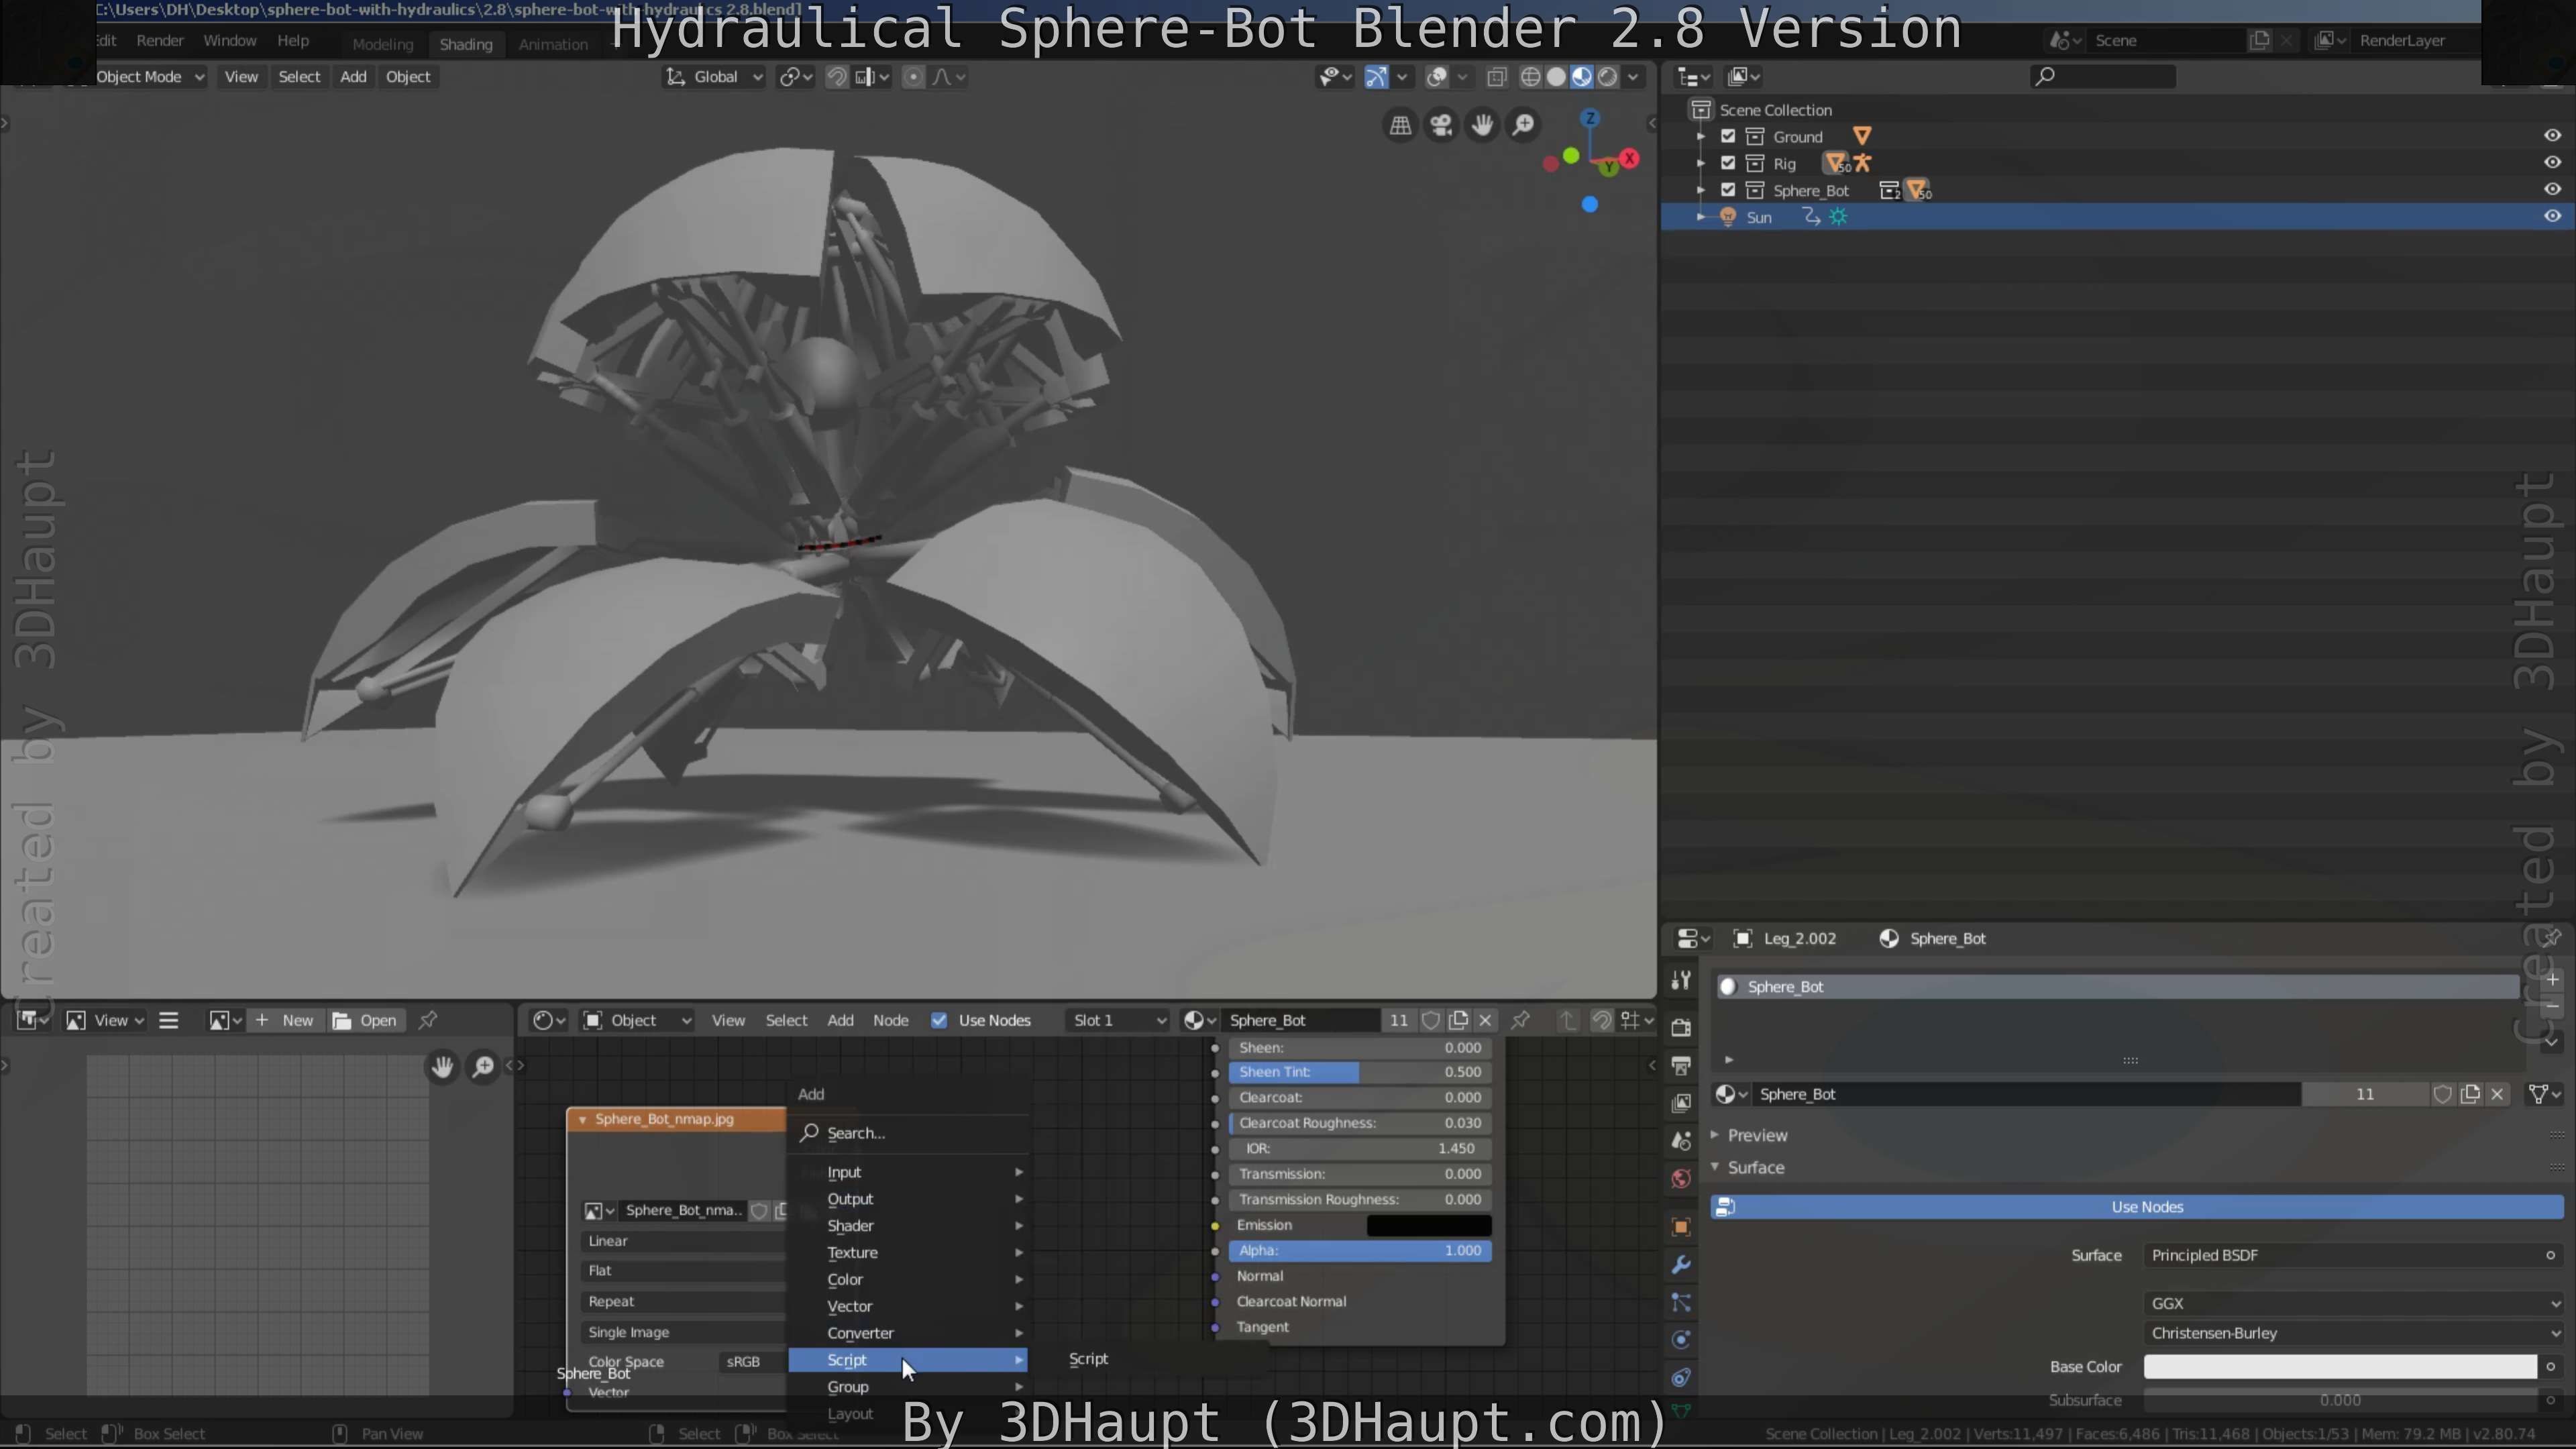Open Modifiers properties tab
2576x1449 pixels.
pyautogui.click(x=1681, y=1265)
